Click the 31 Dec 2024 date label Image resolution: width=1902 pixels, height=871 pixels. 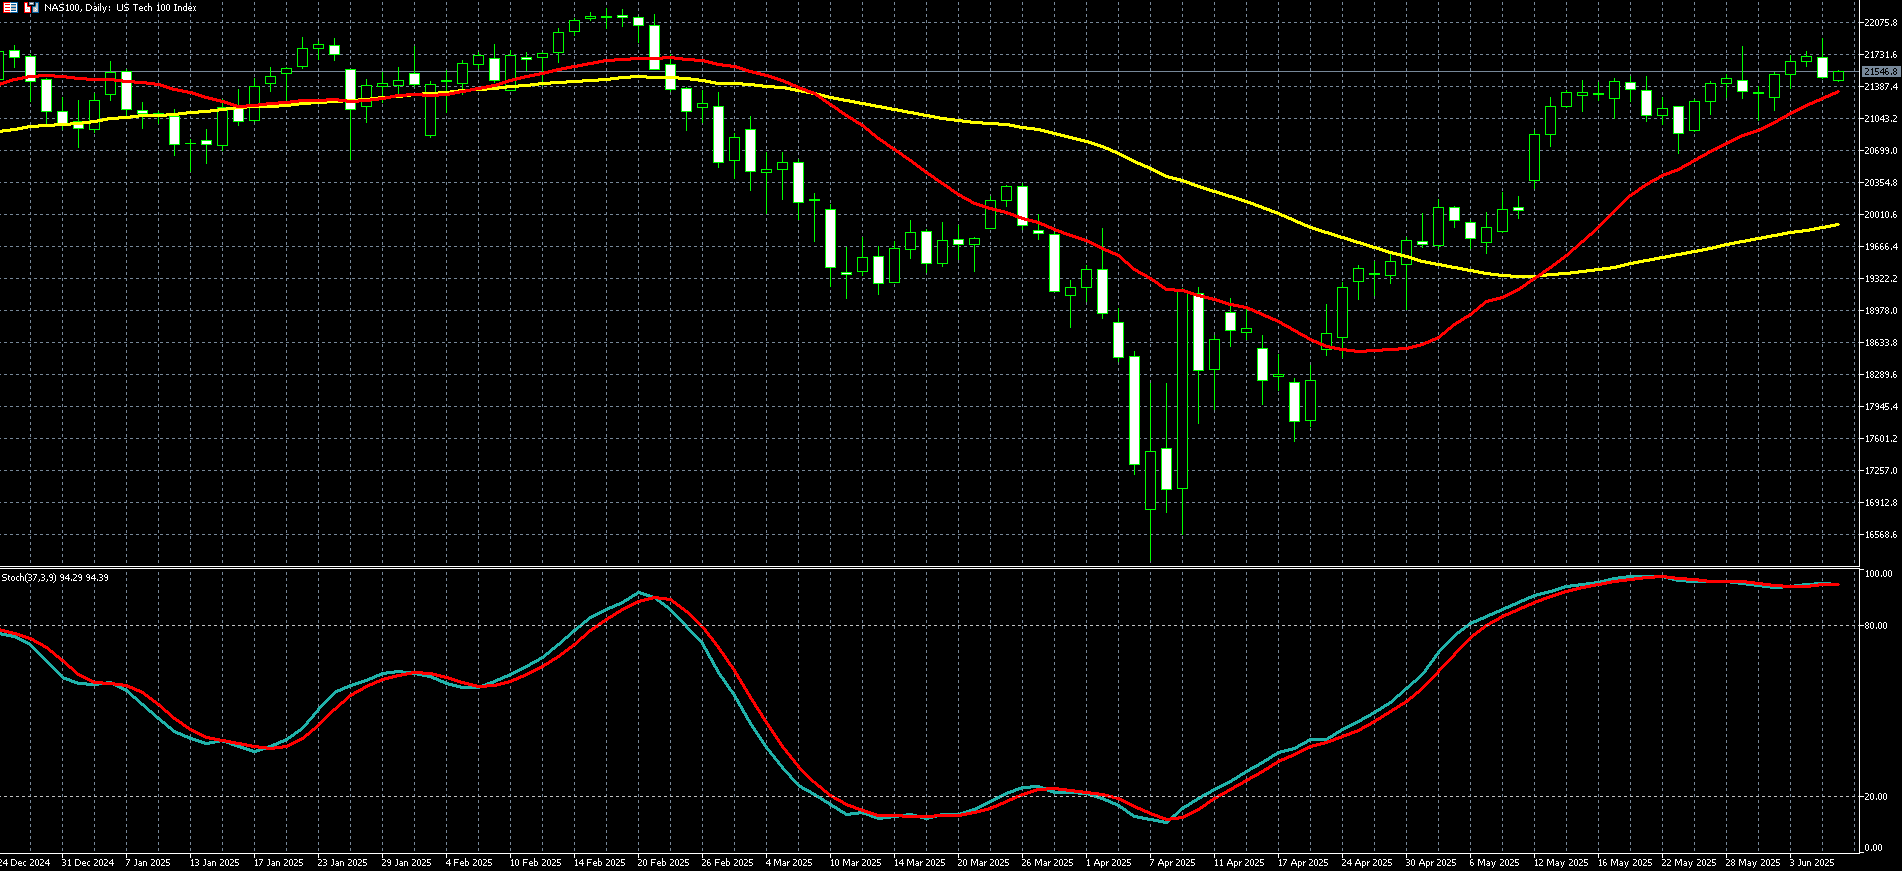[x=88, y=862]
